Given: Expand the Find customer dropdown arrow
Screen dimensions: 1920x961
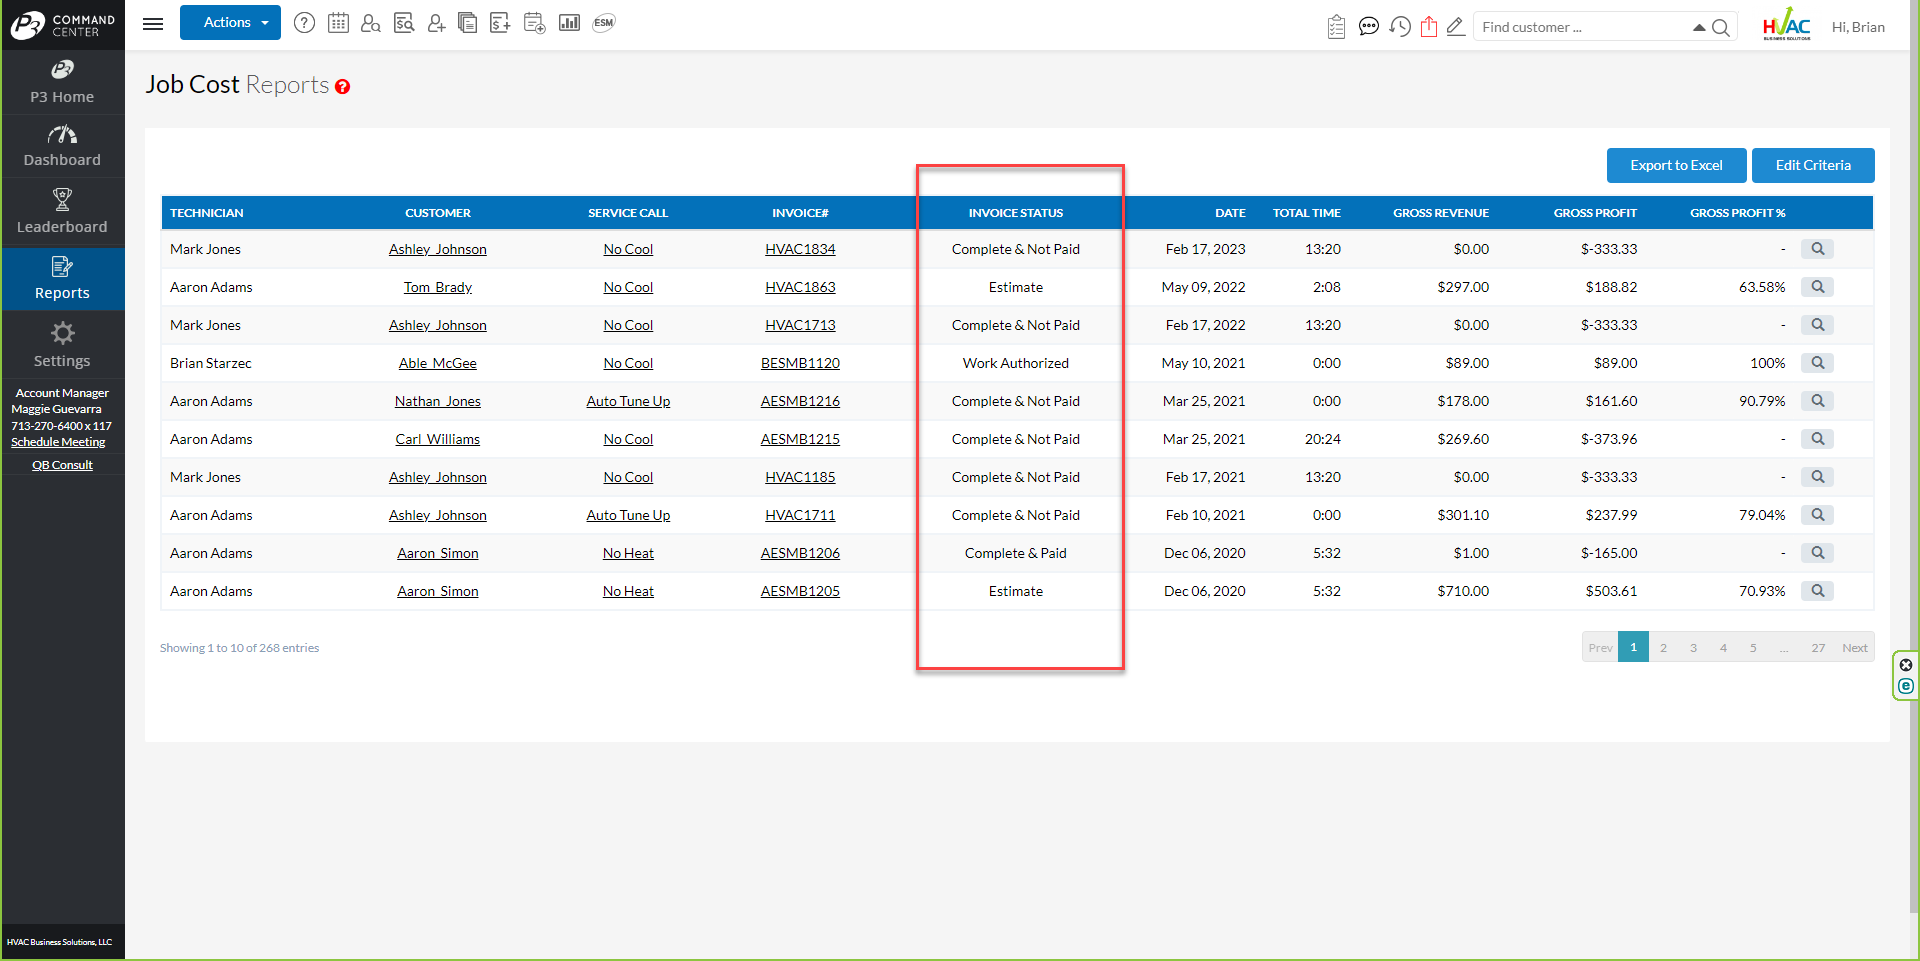Looking at the screenshot, I should click(x=1698, y=27).
